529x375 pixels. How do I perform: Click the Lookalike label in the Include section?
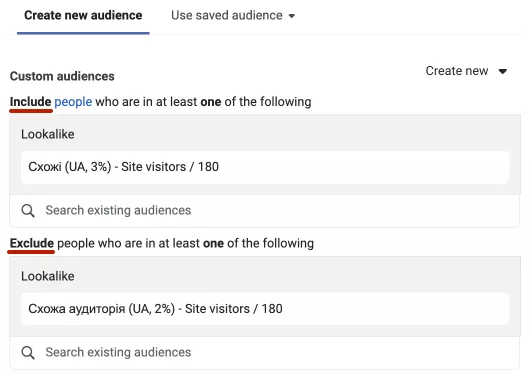click(48, 134)
